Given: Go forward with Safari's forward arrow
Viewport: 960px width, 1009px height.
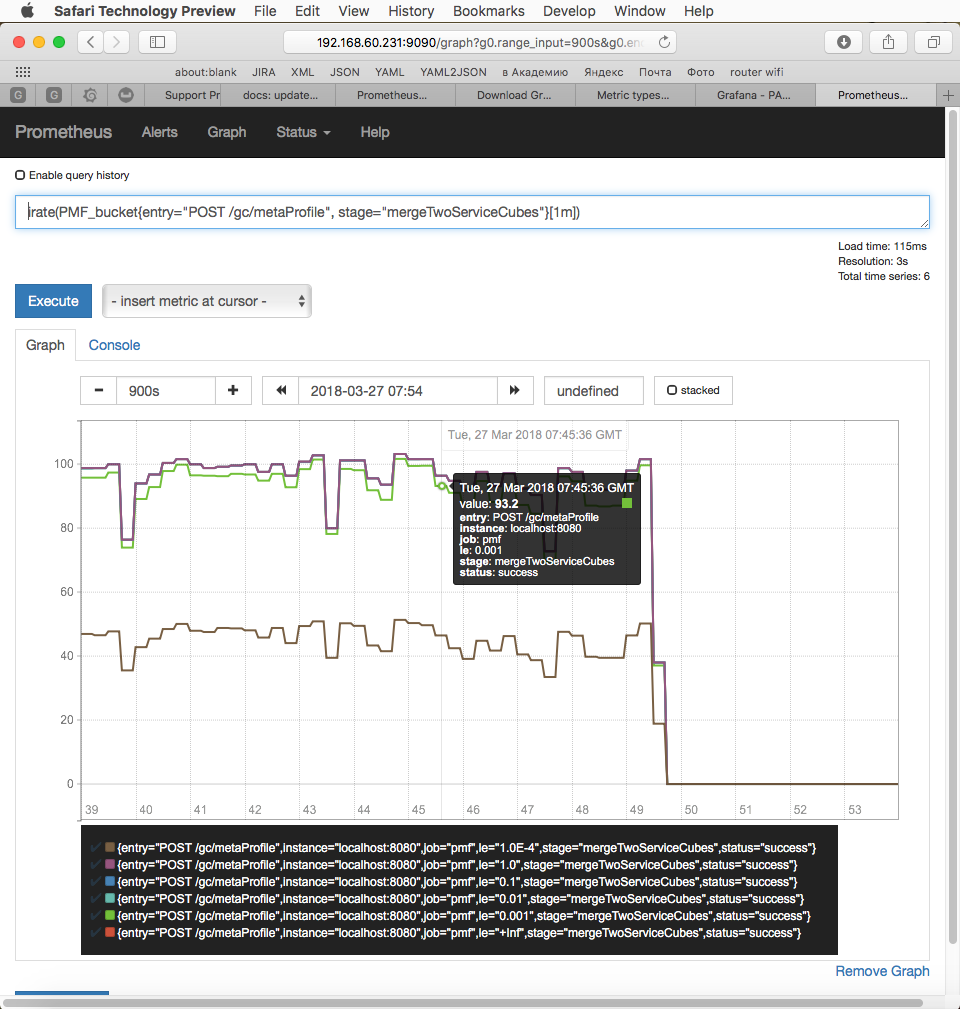Looking at the screenshot, I should tap(116, 42).
